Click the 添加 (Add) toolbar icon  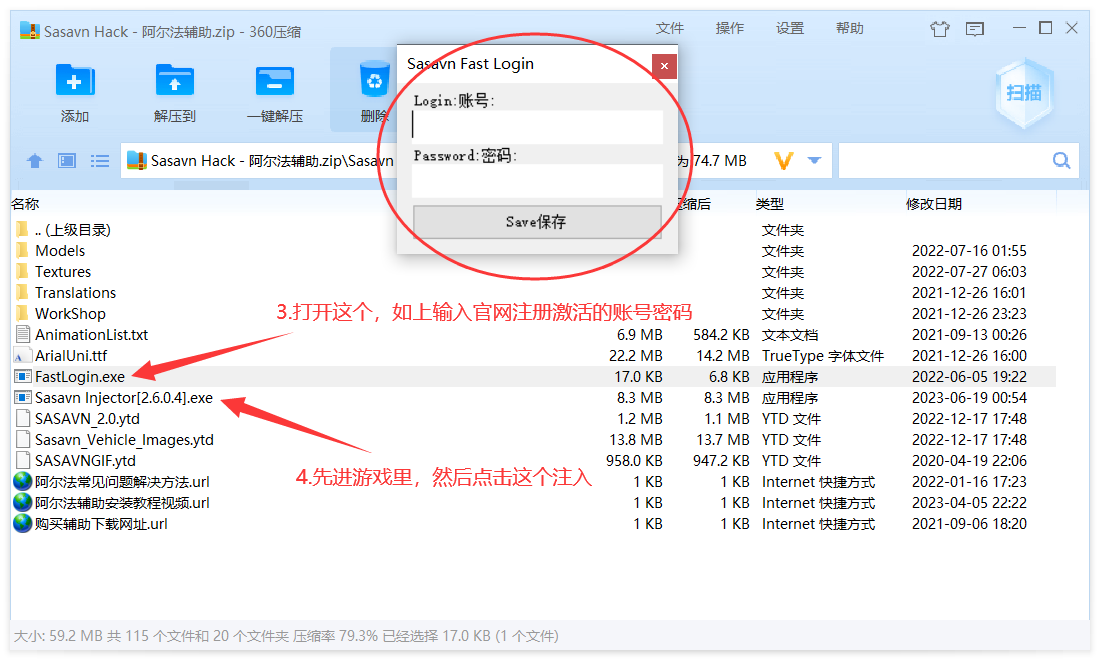point(74,81)
